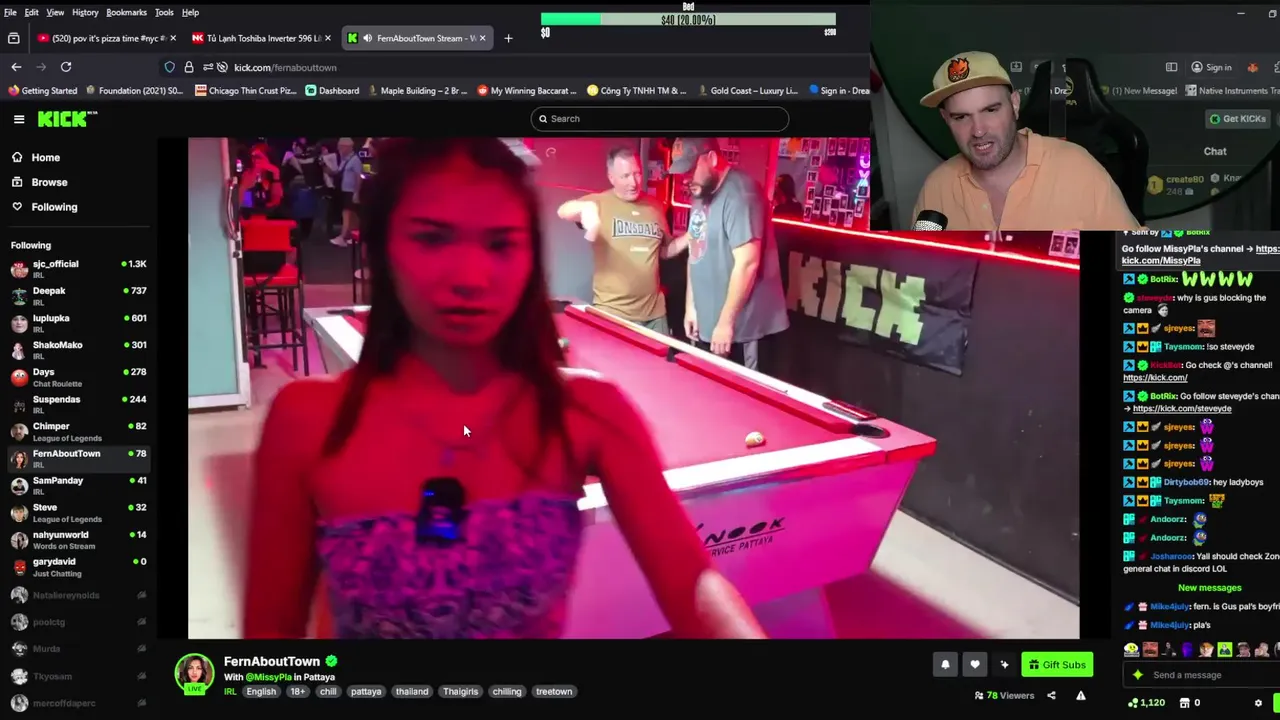Select FernAboutTown in Following list

(79, 458)
